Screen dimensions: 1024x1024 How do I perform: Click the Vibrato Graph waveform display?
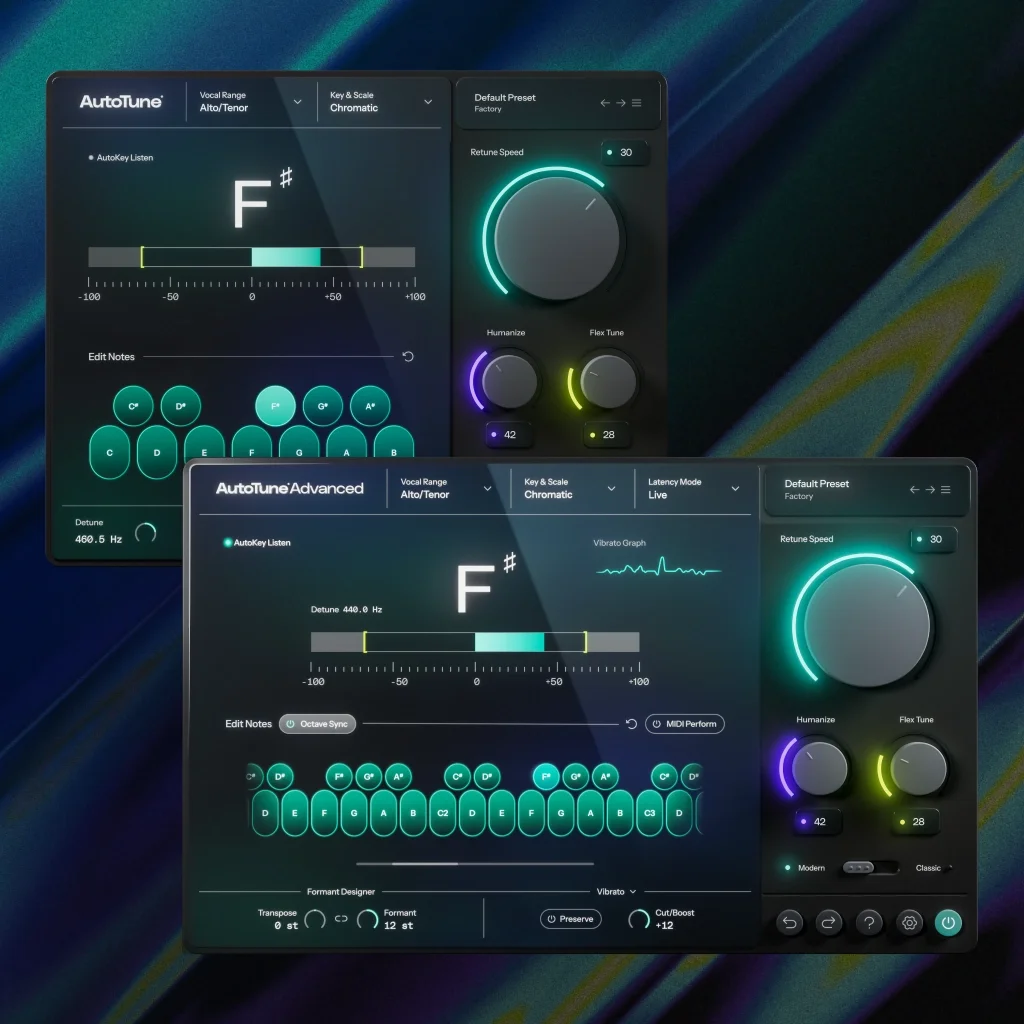point(659,568)
